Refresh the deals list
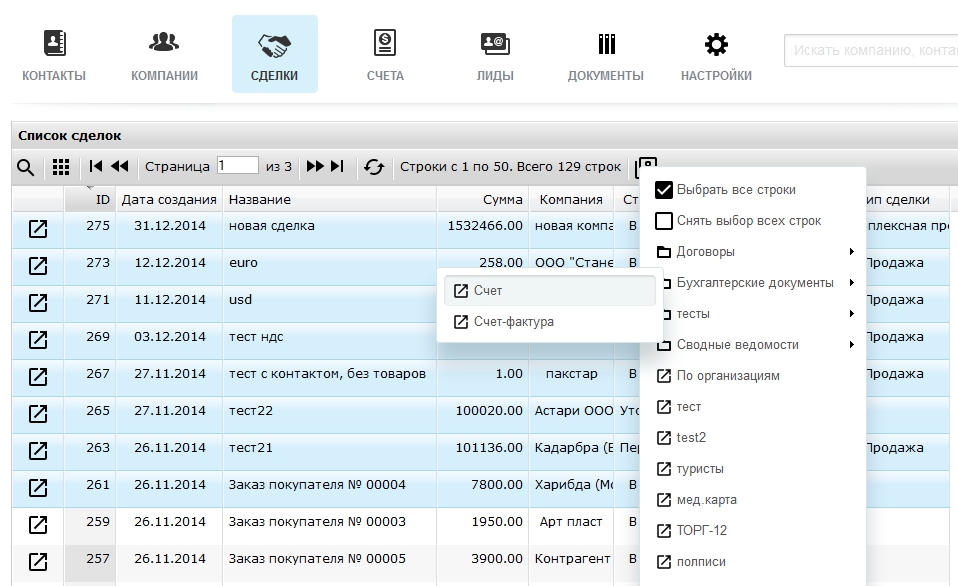This screenshot has width=958, height=586. click(374, 167)
